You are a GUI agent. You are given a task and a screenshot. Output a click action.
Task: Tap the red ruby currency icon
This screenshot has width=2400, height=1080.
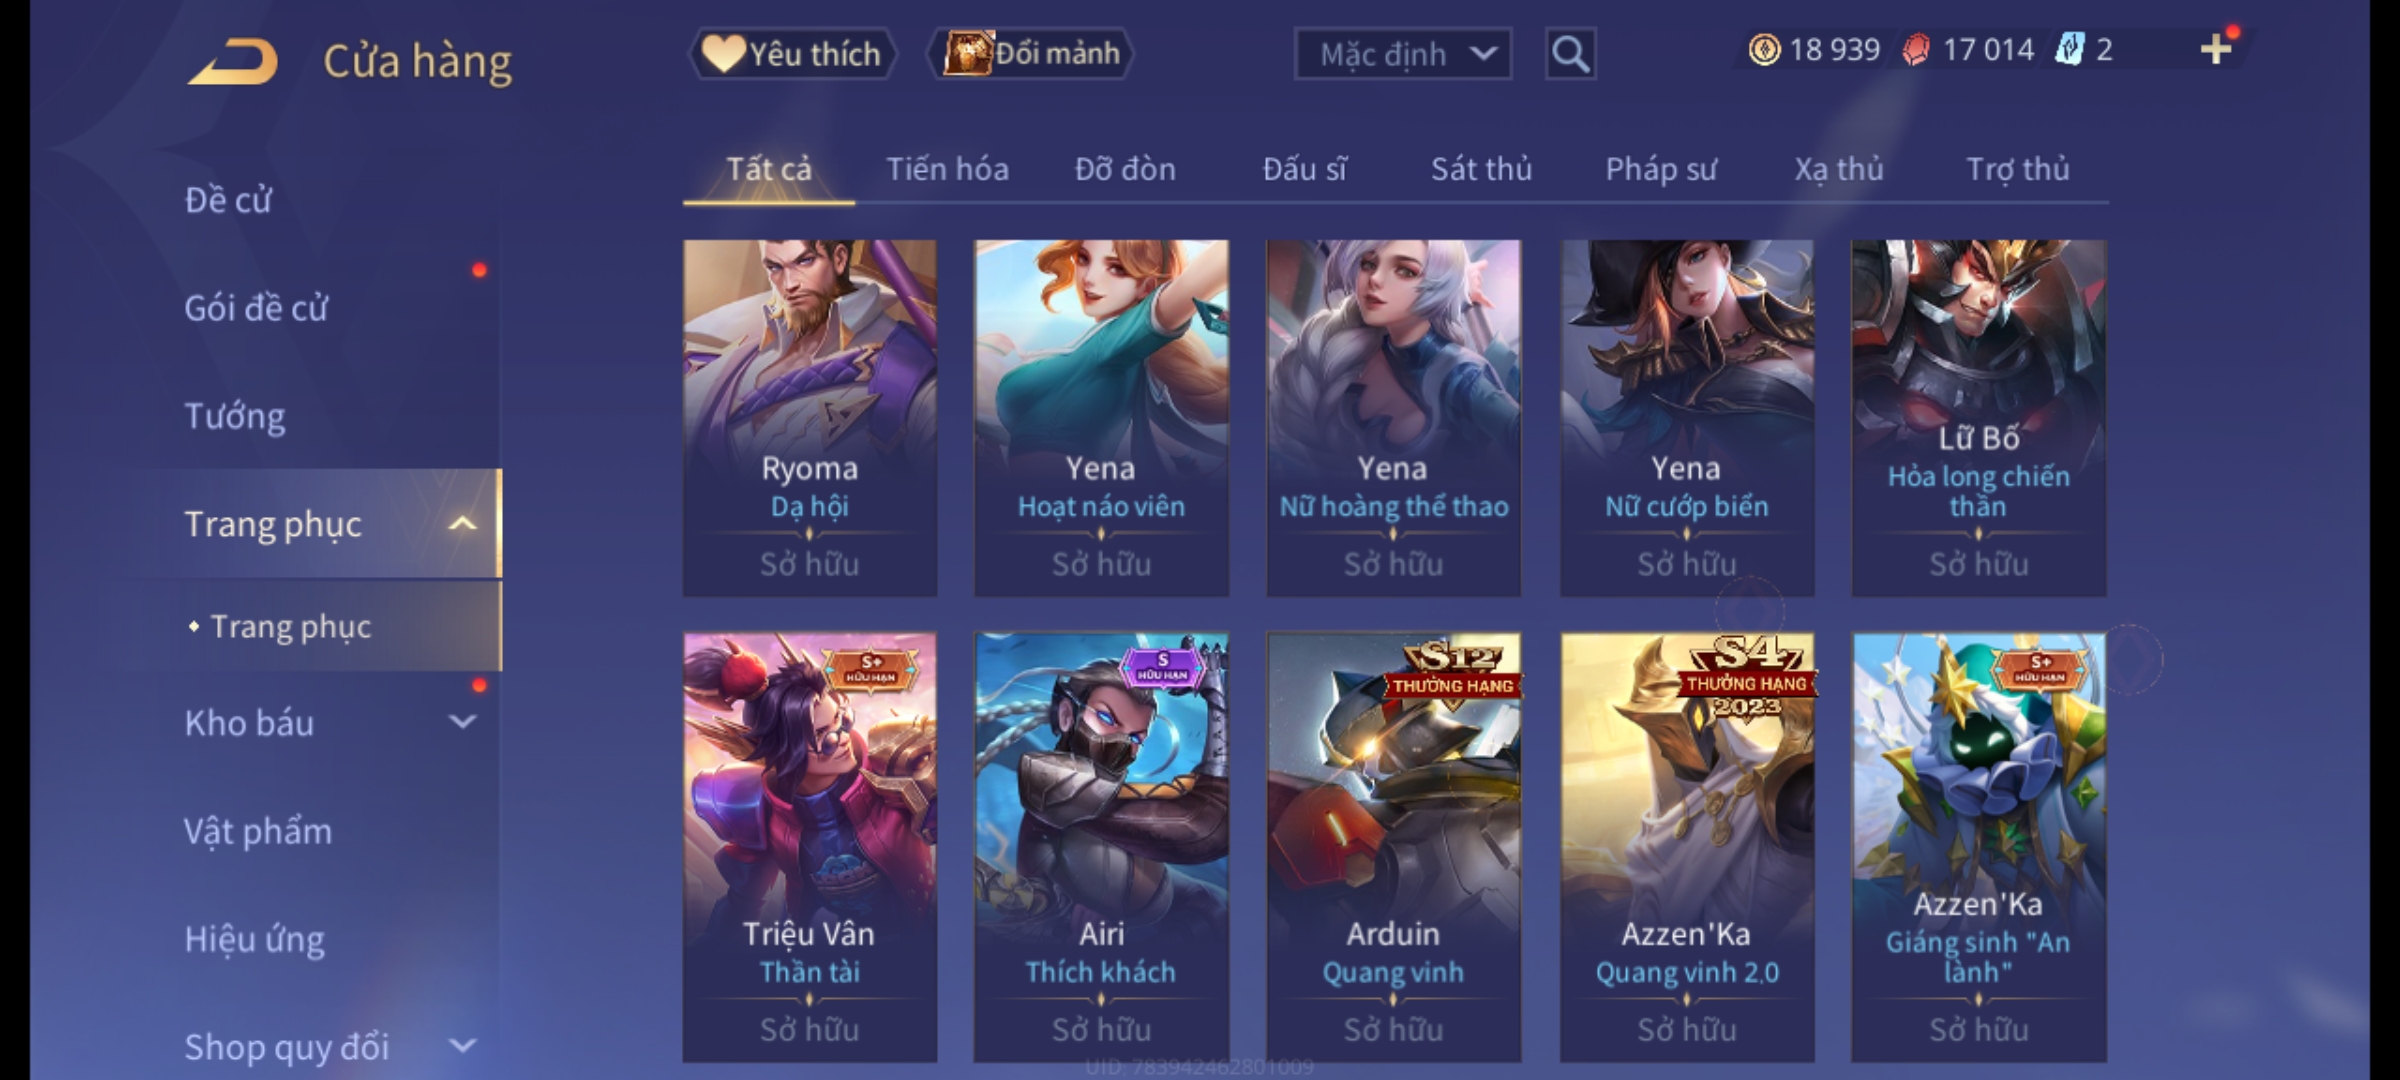tap(1916, 50)
